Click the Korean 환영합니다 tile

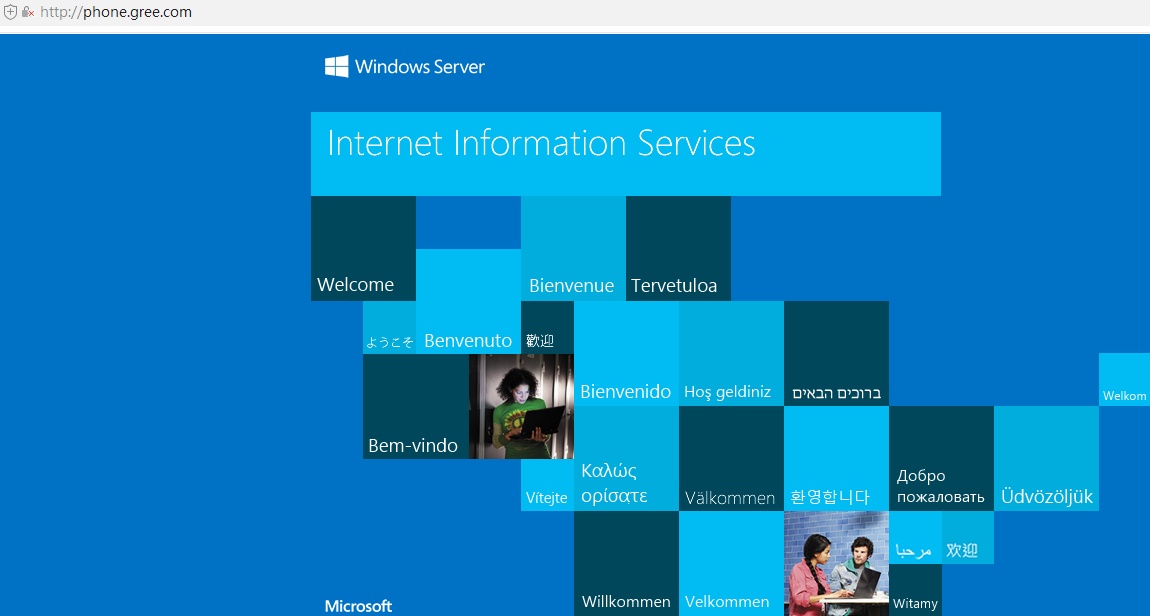[836, 458]
